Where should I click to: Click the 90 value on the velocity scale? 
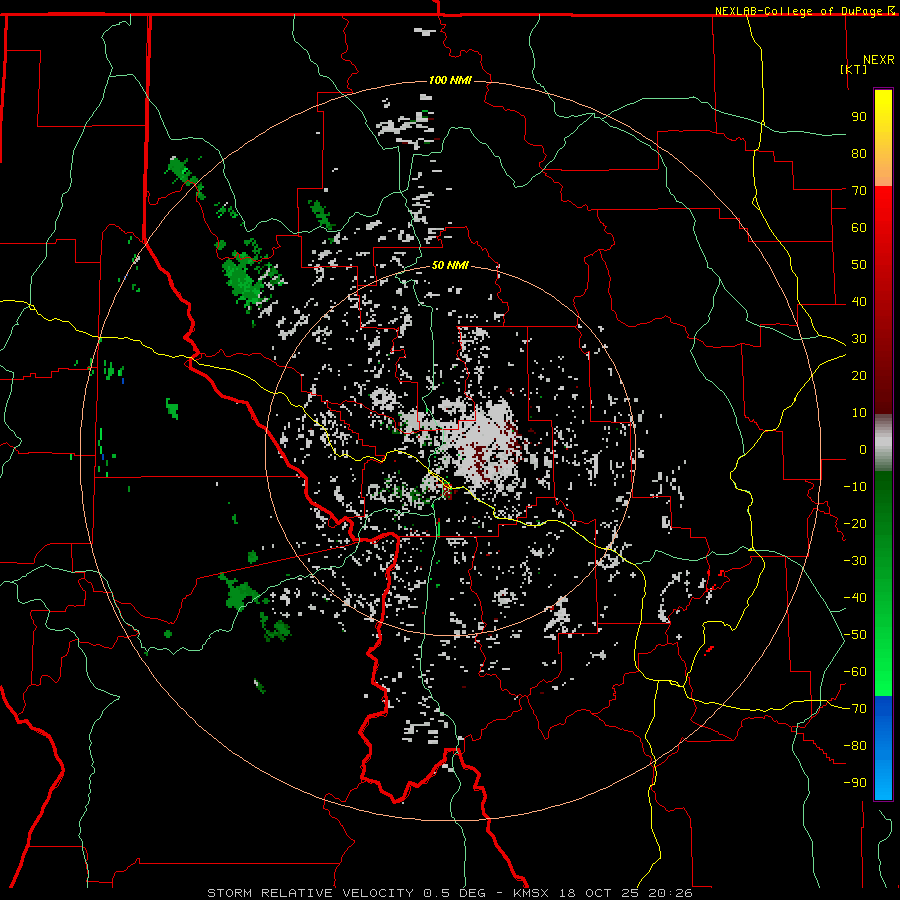coord(859,117)
